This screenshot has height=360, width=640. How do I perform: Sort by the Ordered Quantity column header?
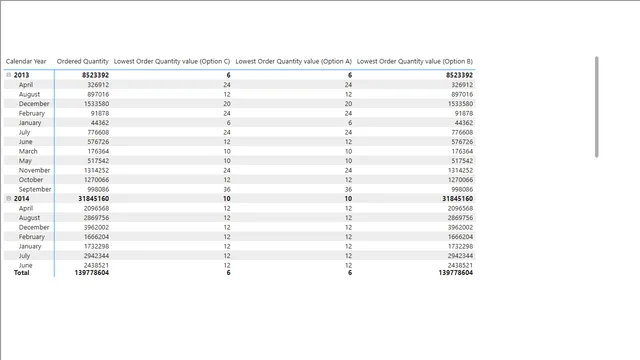82,61
